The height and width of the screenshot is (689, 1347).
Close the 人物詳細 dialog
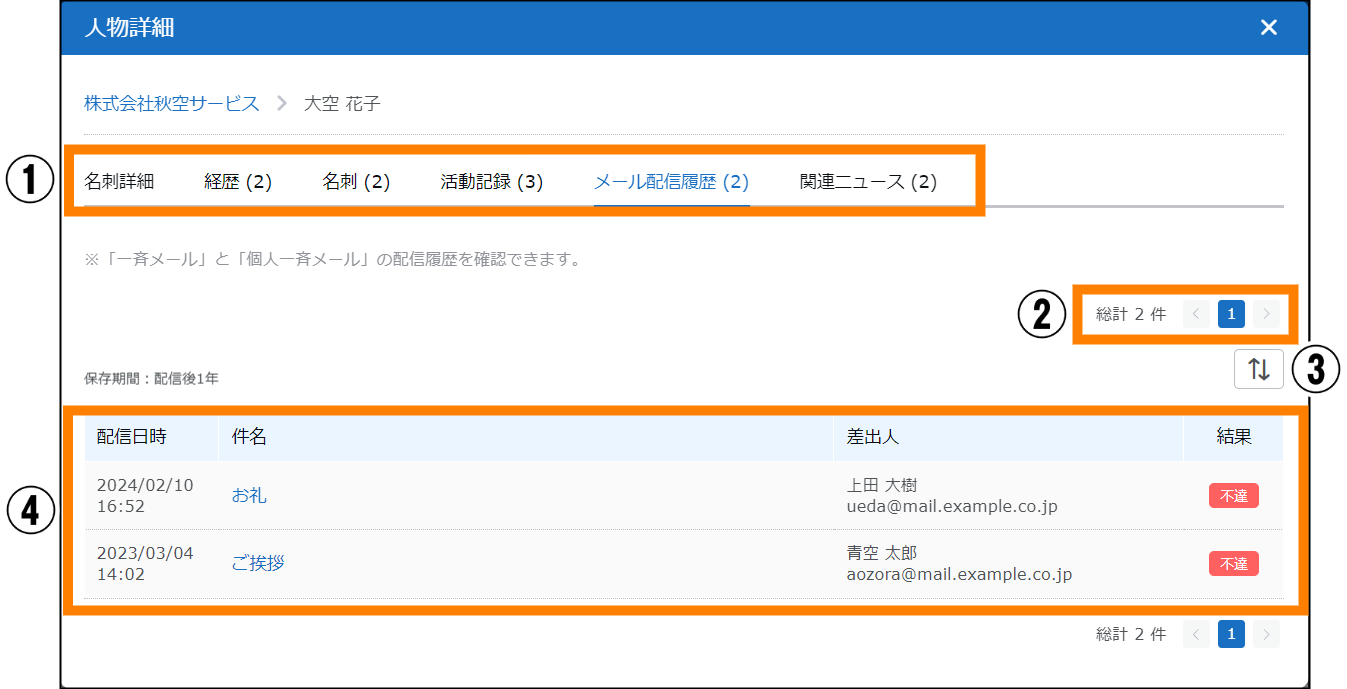click(1268, 28)
